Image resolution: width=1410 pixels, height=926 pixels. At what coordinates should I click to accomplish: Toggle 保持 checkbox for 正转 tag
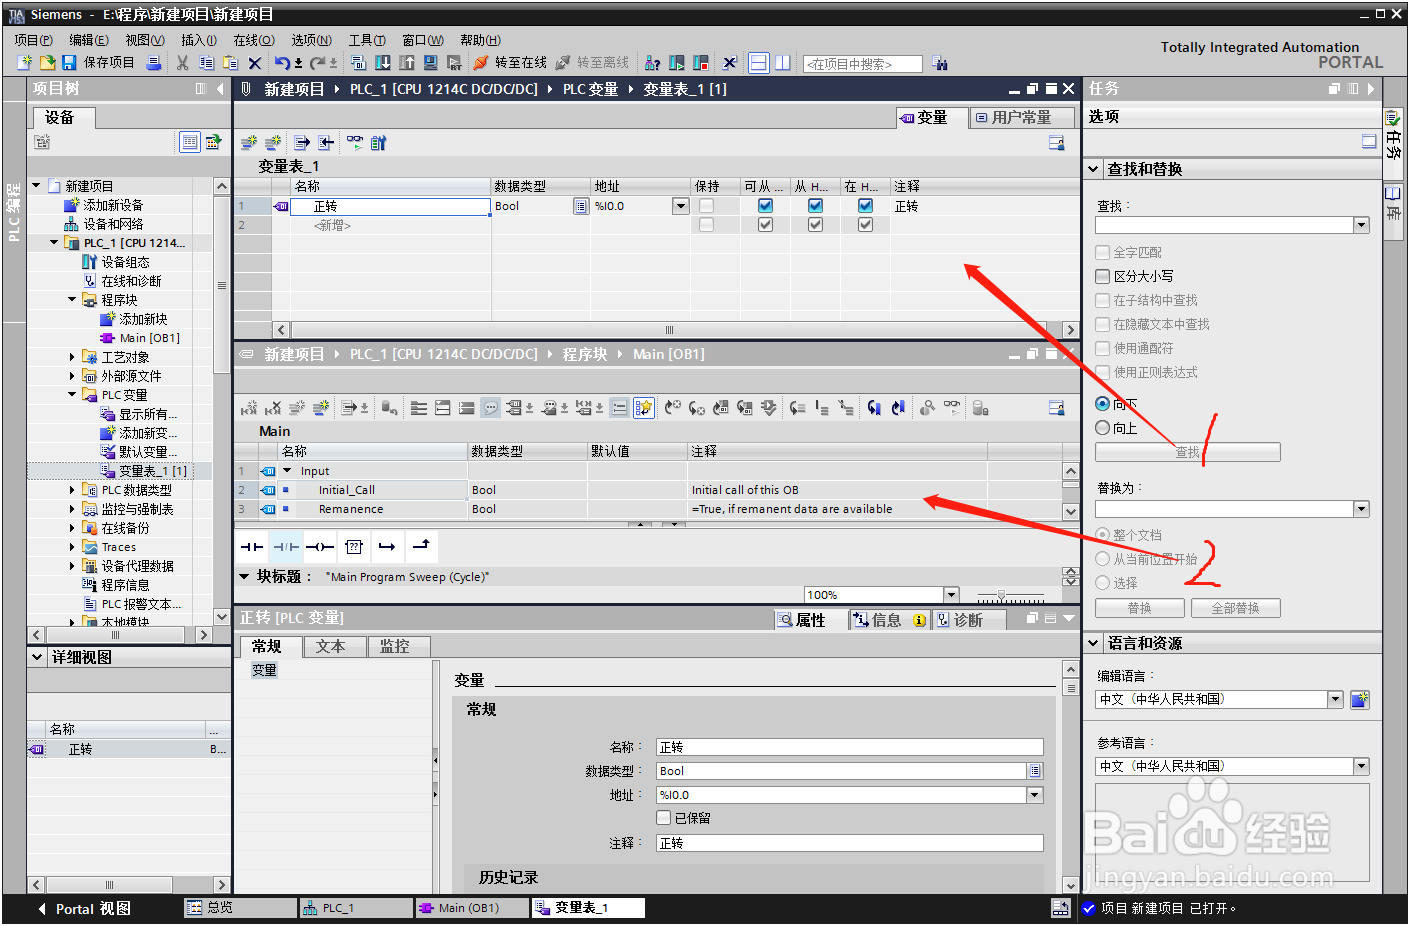(x=707, y=206)
